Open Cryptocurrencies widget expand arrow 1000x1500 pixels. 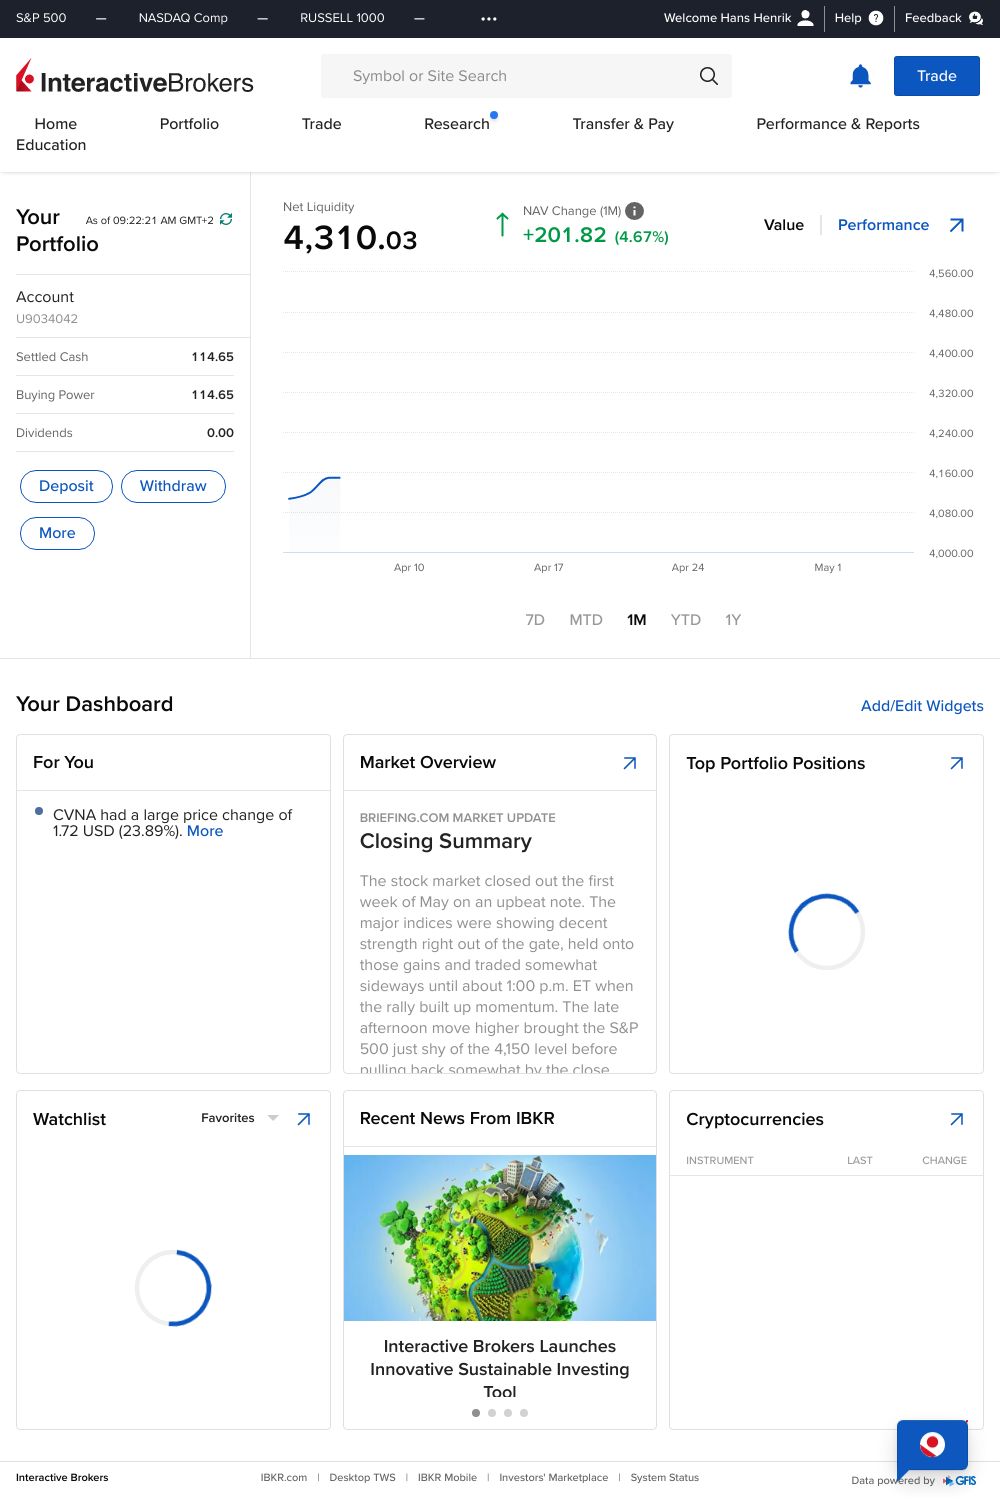point(956,1119)
